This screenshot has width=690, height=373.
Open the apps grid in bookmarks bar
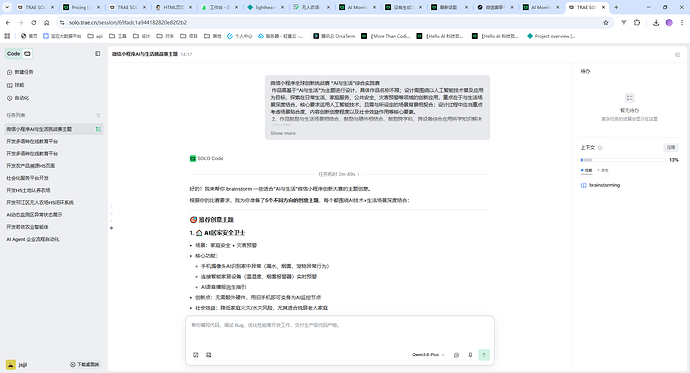pyautogui.click(x=7, y=36)
